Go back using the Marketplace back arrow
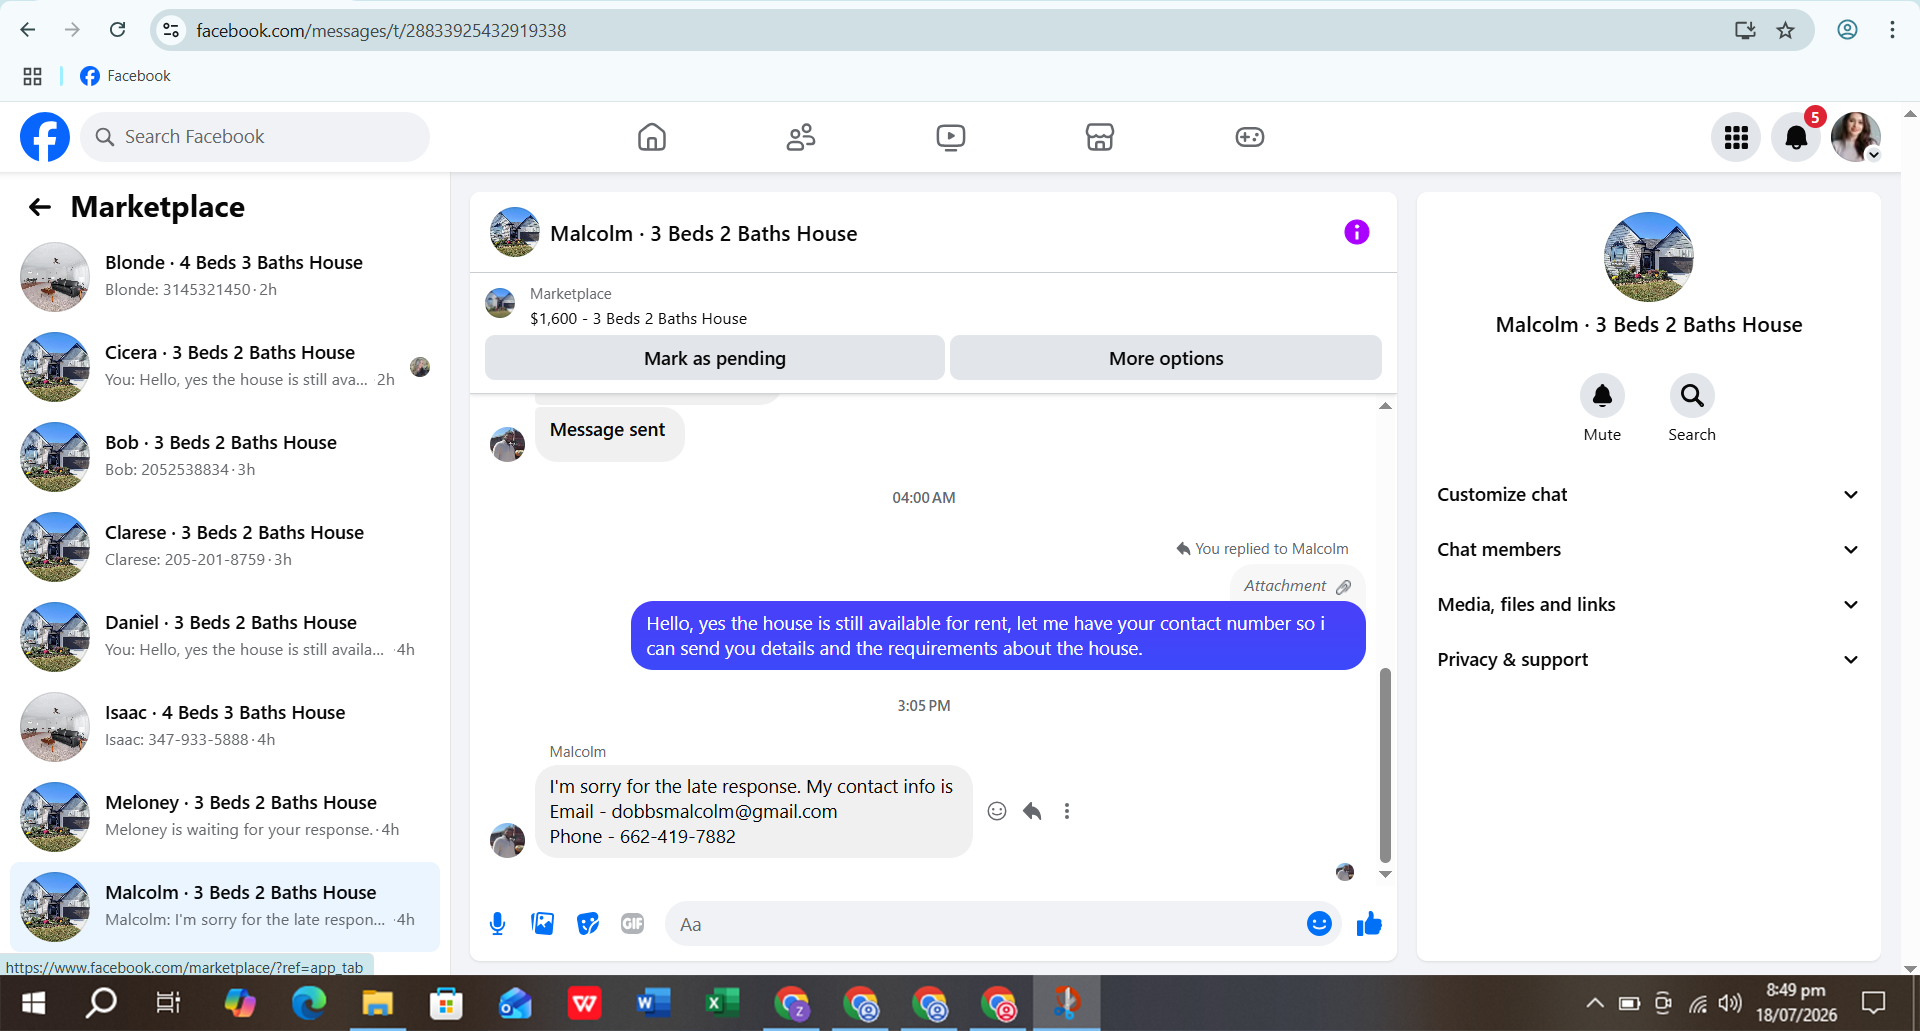This screenshot has width=1920, height=1031. 40,207
